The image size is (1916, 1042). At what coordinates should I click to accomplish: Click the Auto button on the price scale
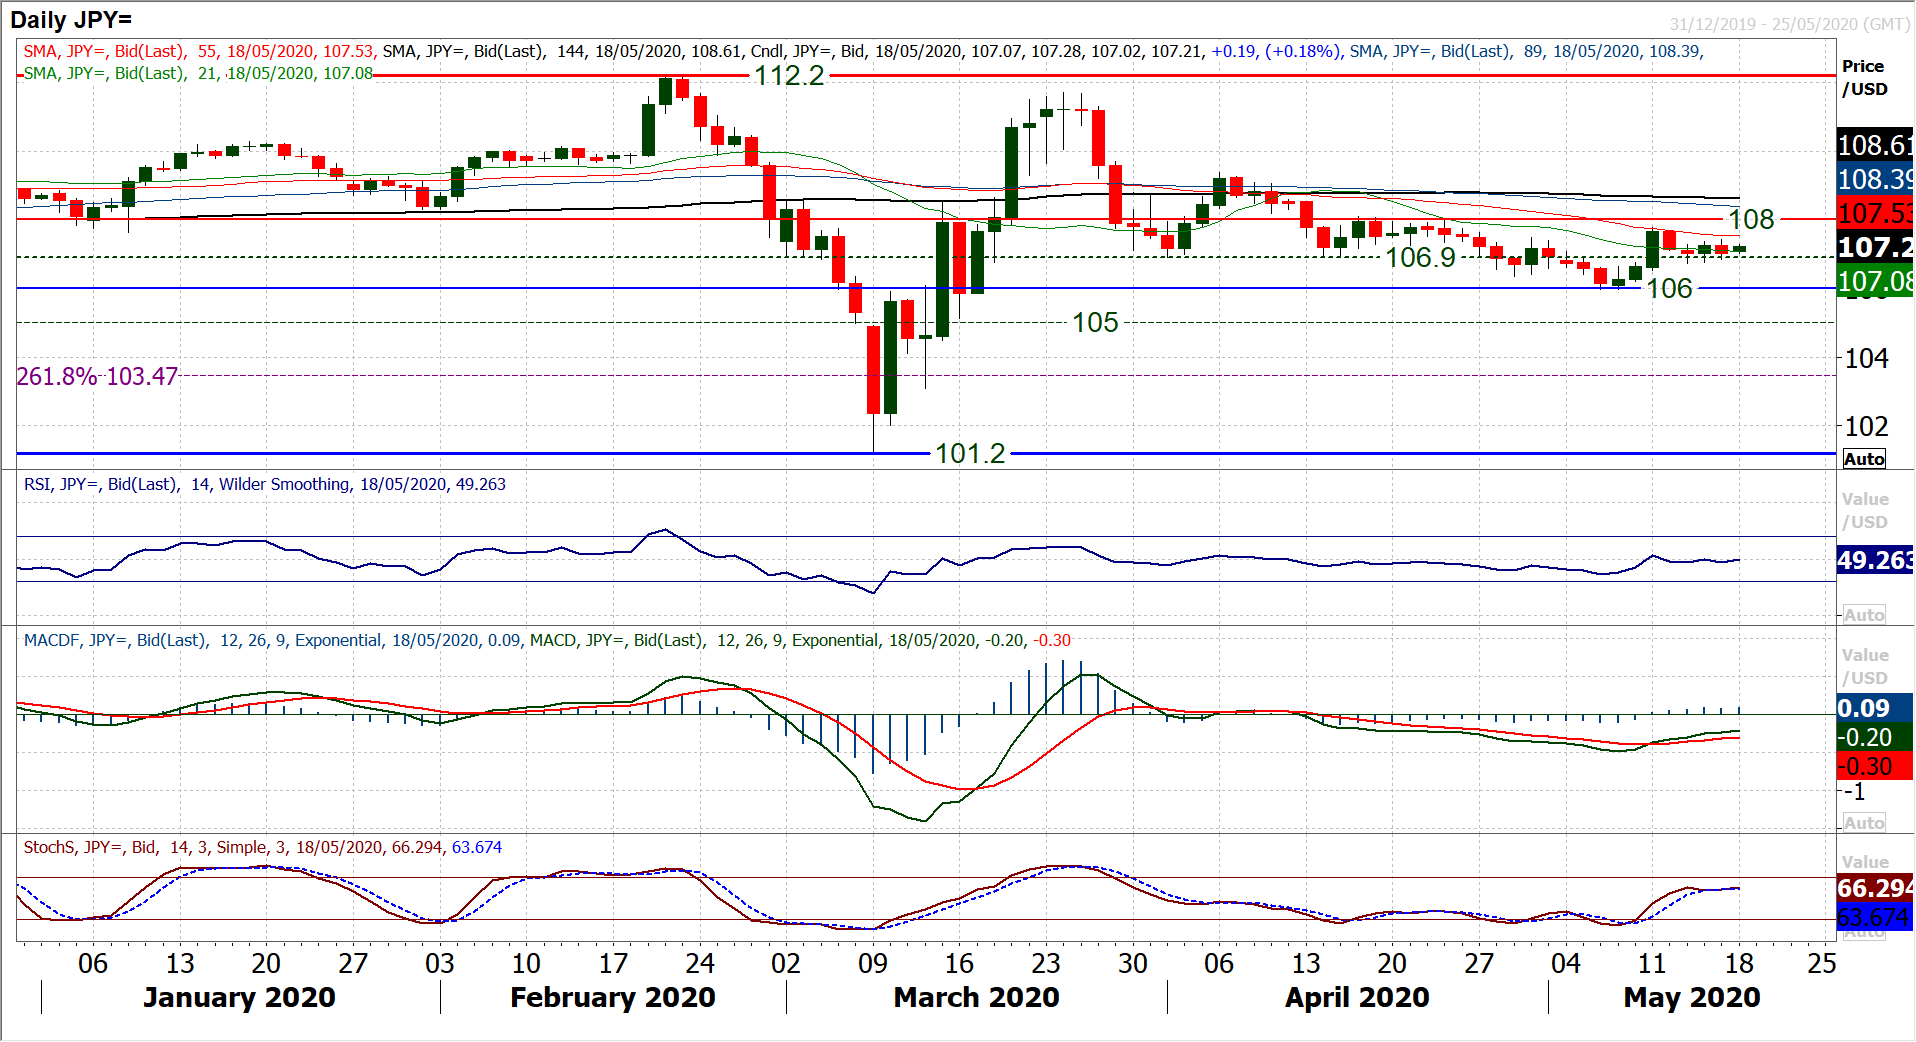click(x=1864, y=459)
